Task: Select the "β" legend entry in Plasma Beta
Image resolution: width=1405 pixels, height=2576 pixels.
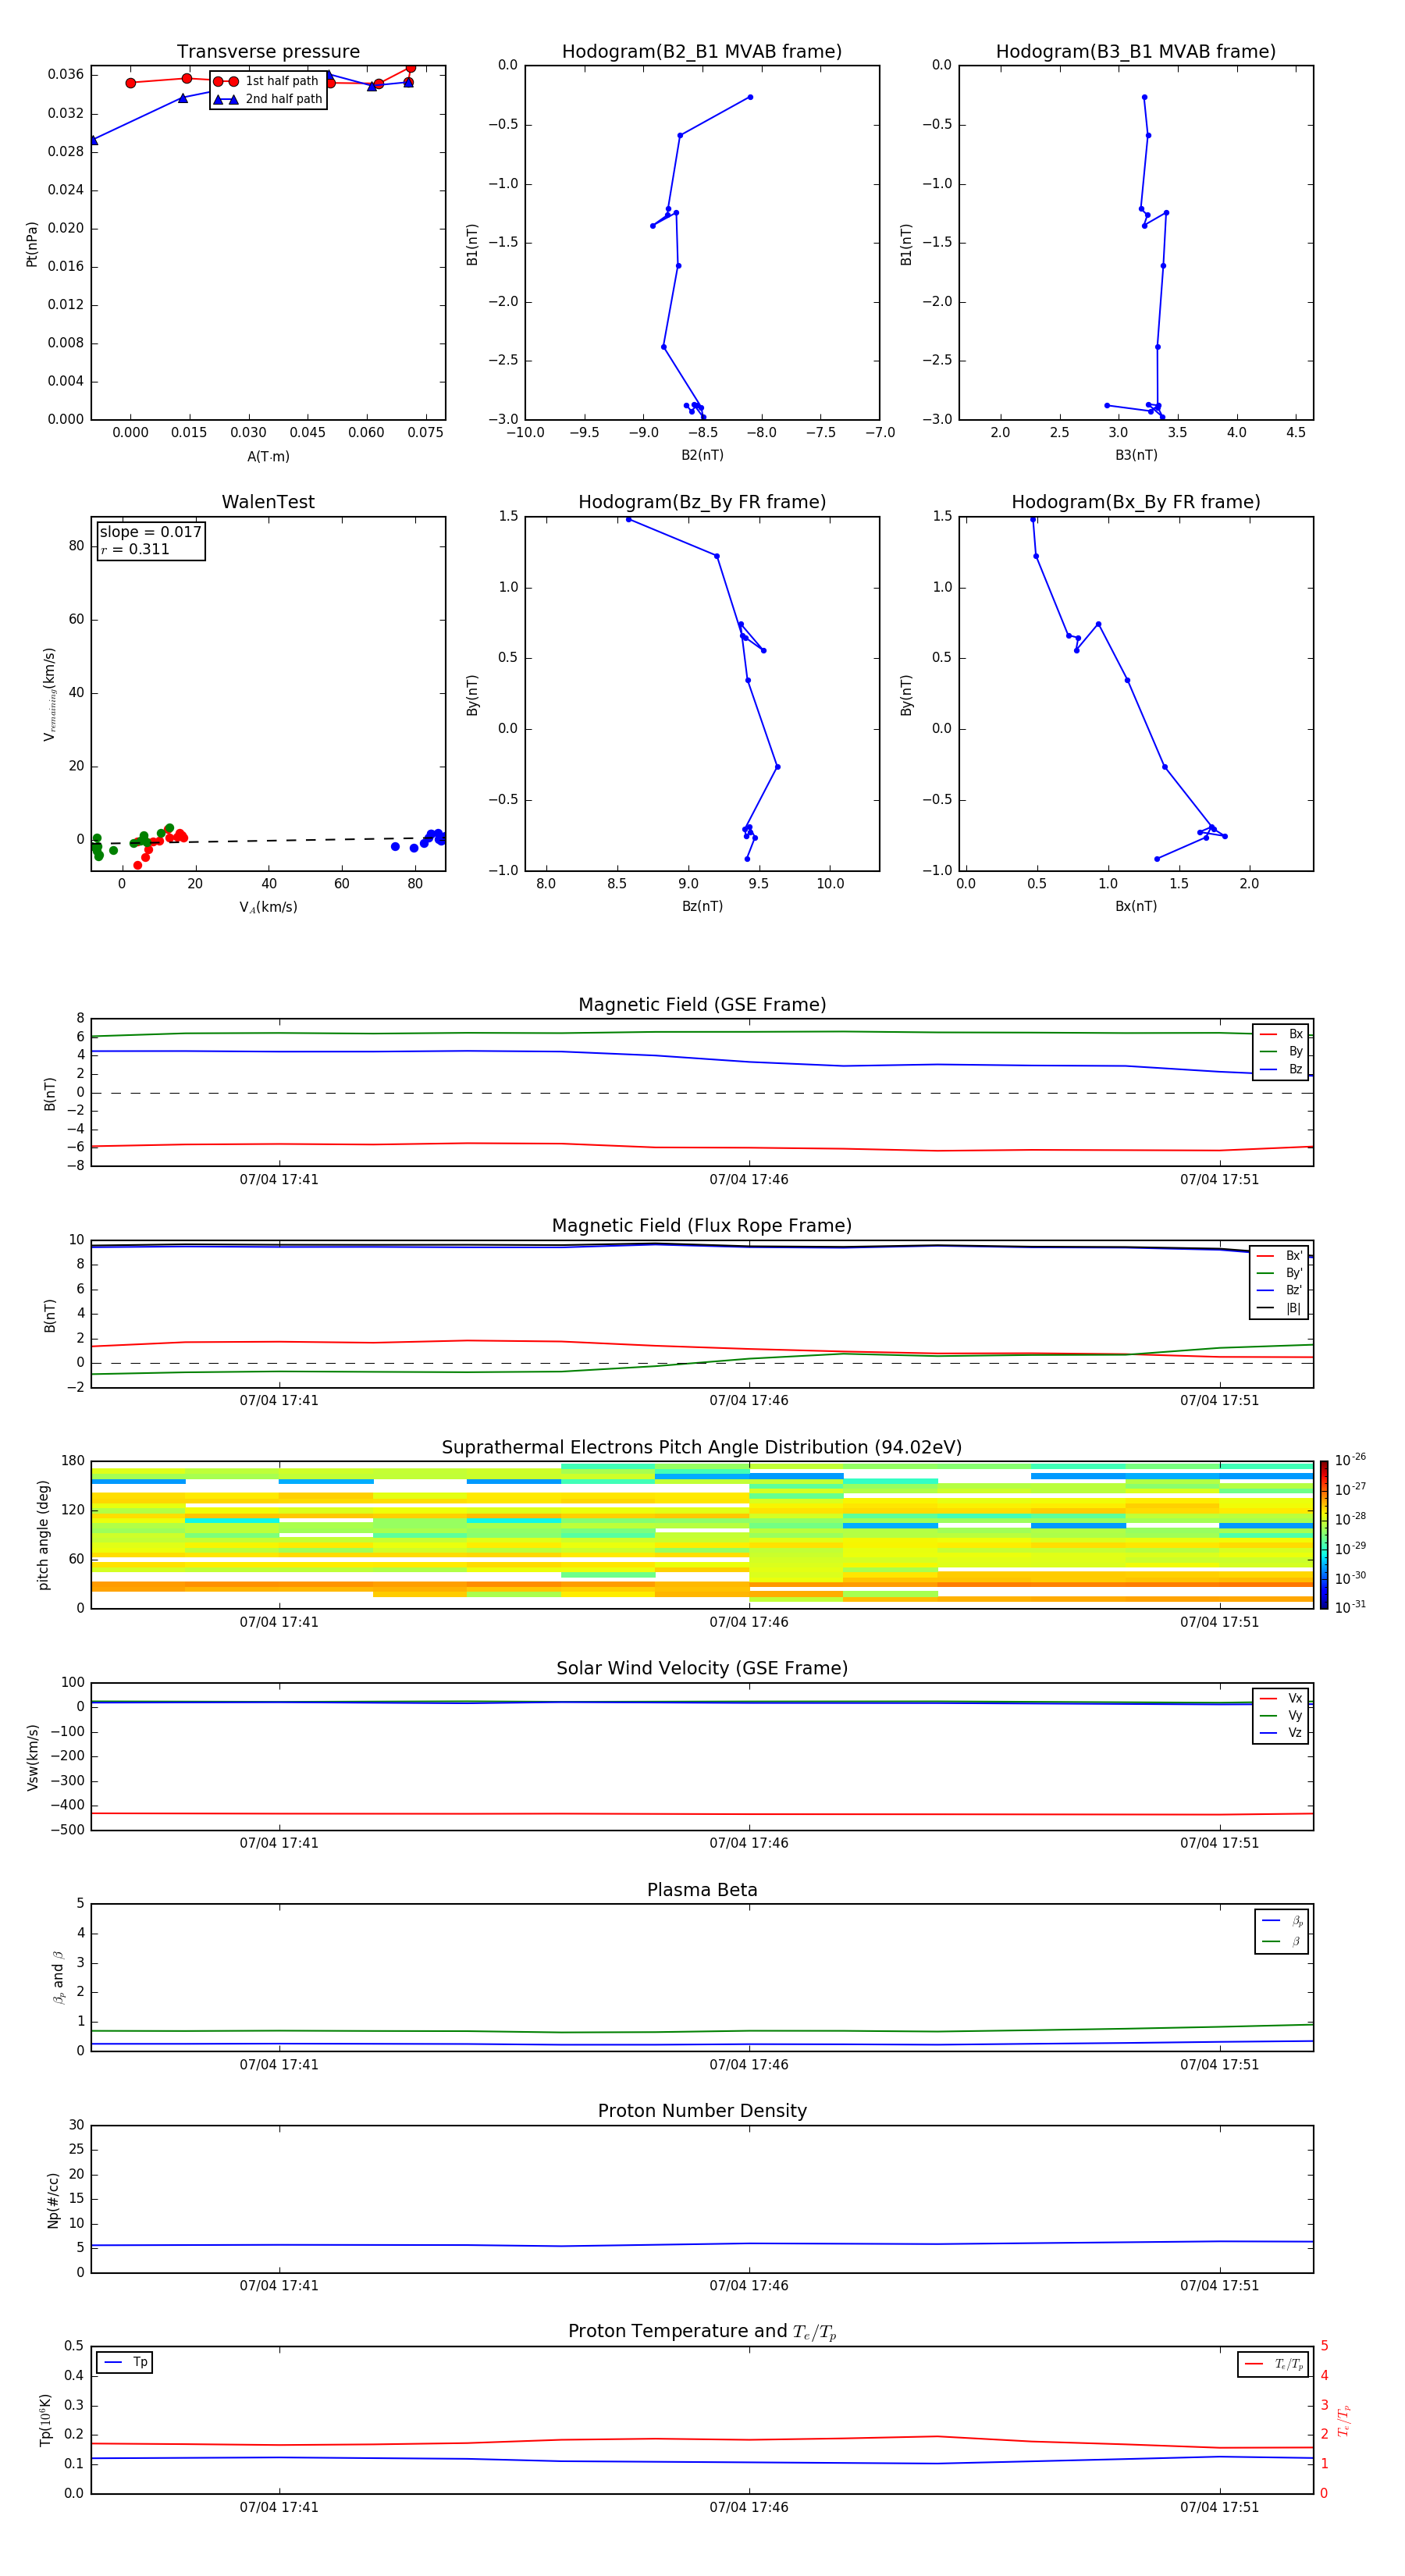Action: pyautogui.click(x=1282, y=1941)
